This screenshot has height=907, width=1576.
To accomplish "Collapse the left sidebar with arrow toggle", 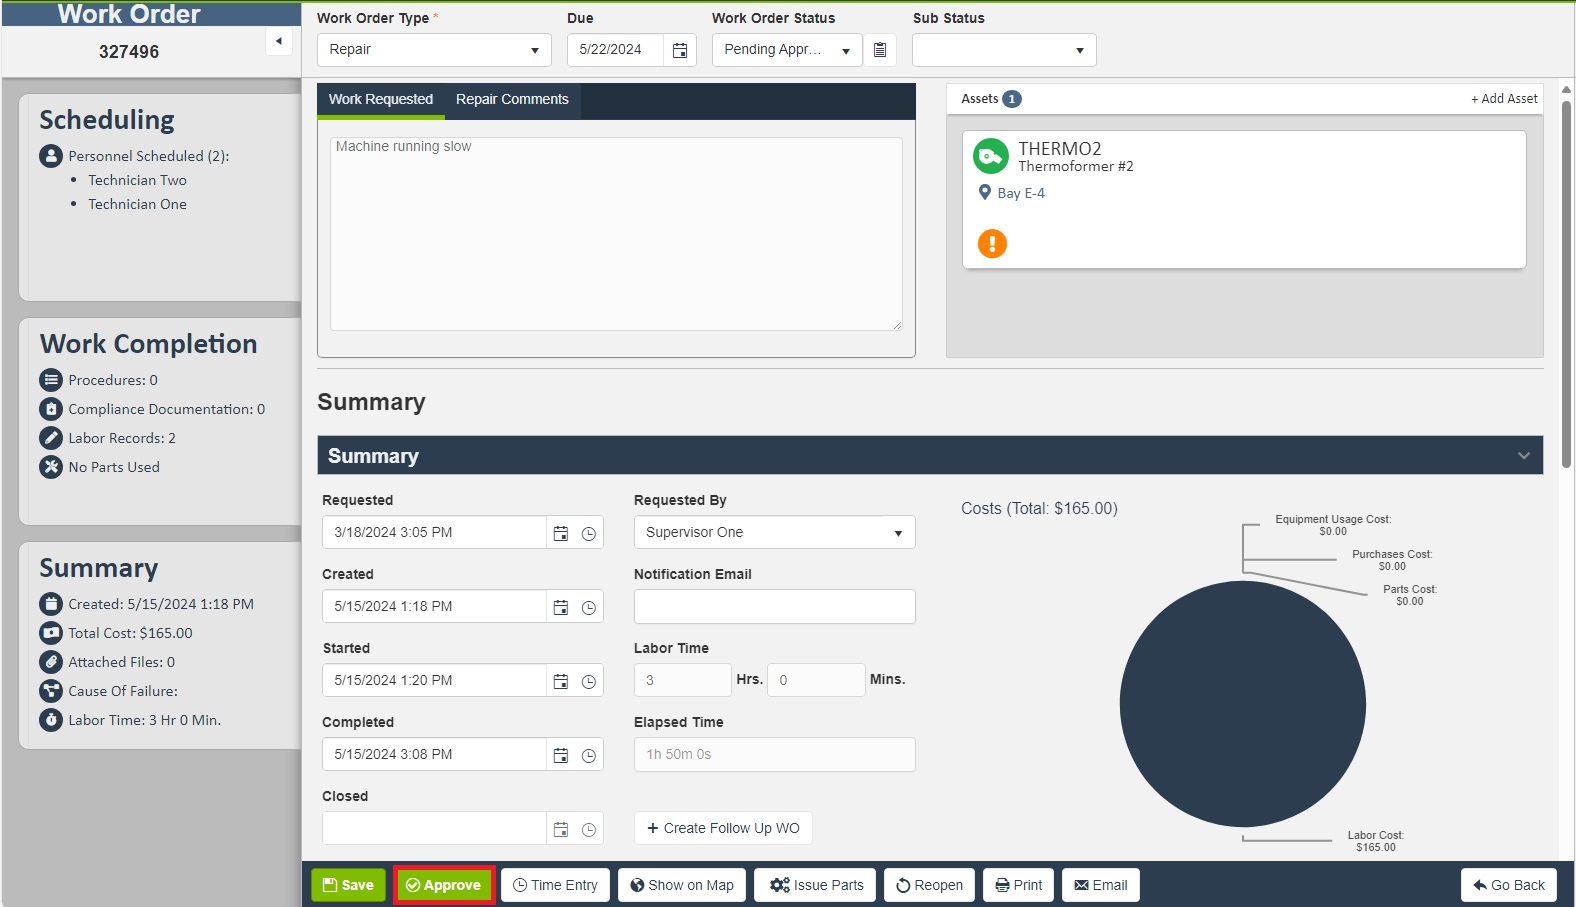I will pyautogui.click(x=279, y=41).
